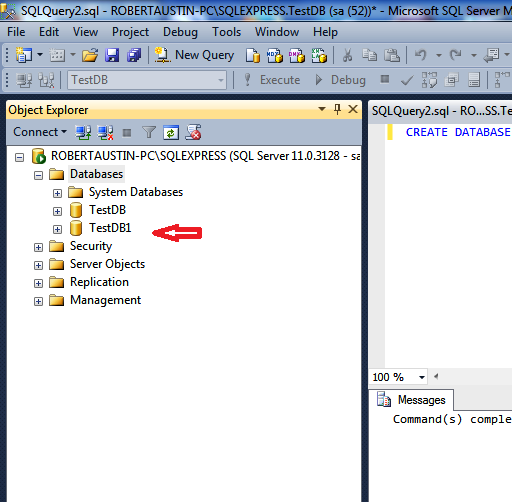Click the Save All icon
Image resolution: width=512 pixels, height=502 pixels.
point(134,55)
